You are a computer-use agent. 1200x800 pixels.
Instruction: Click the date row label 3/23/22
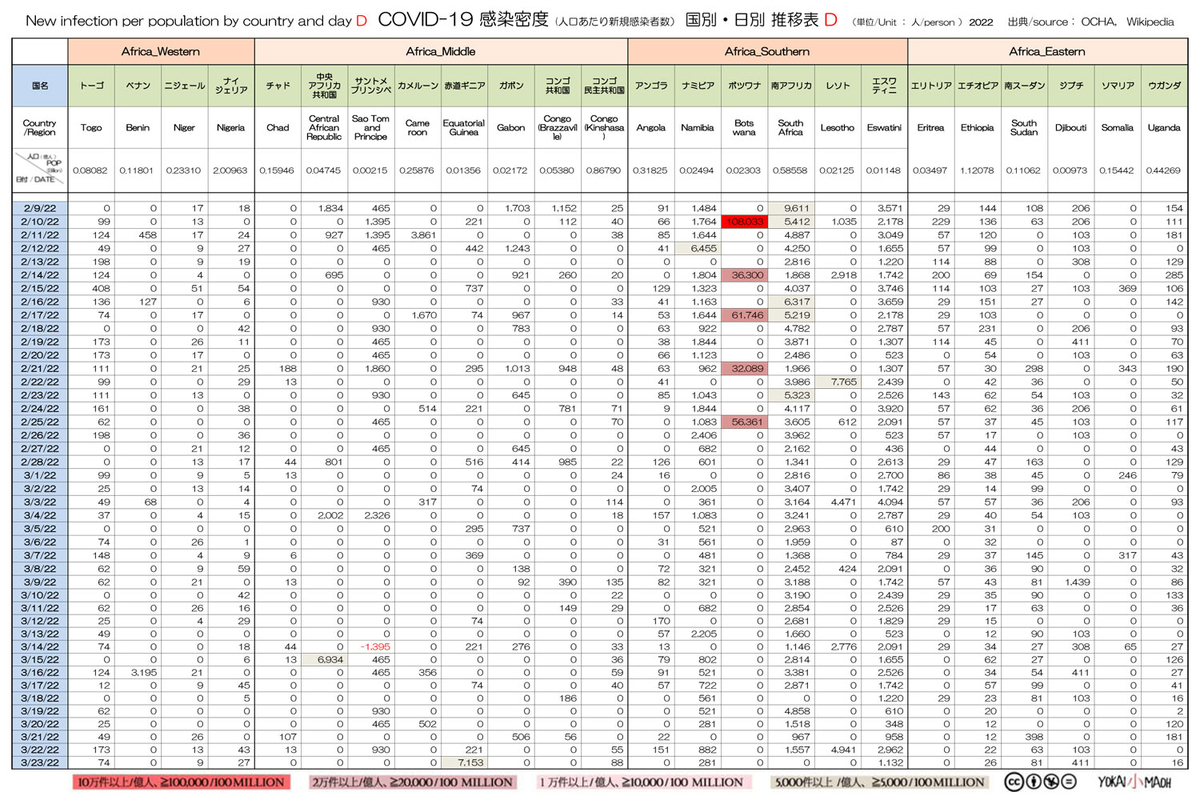point(41,763)
